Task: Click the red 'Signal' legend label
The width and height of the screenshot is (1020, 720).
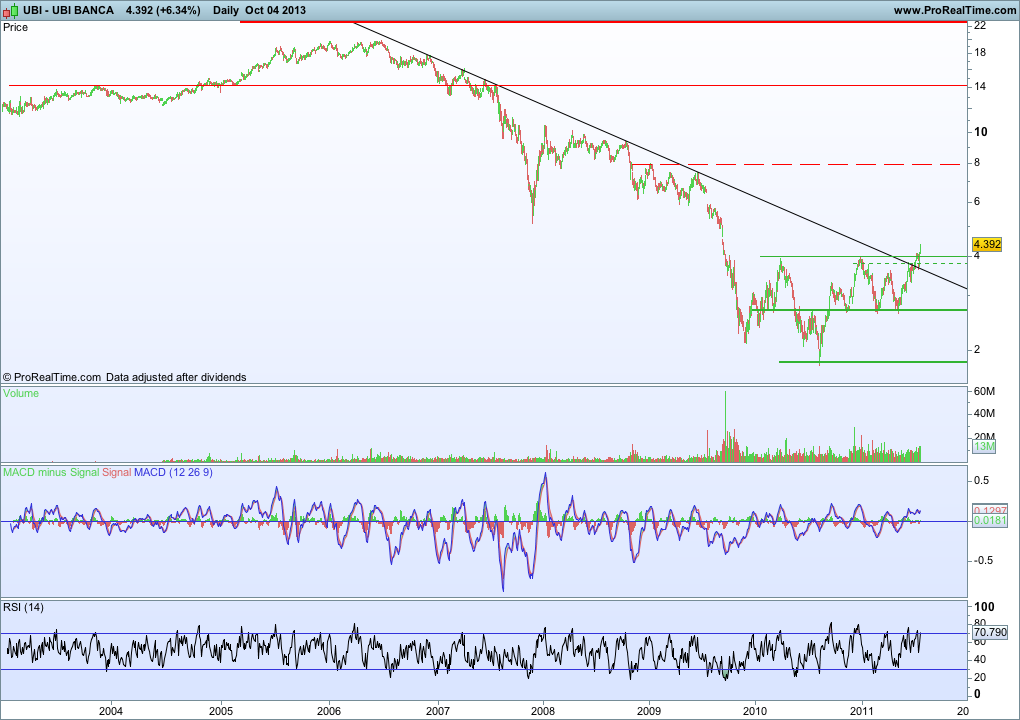Action: tap(116, 472)
